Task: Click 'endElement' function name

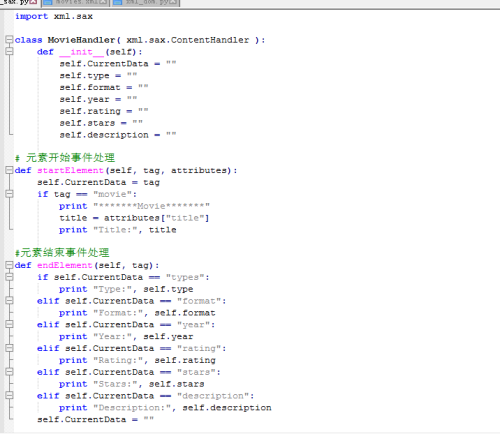Action: click(x=65, y=265)
